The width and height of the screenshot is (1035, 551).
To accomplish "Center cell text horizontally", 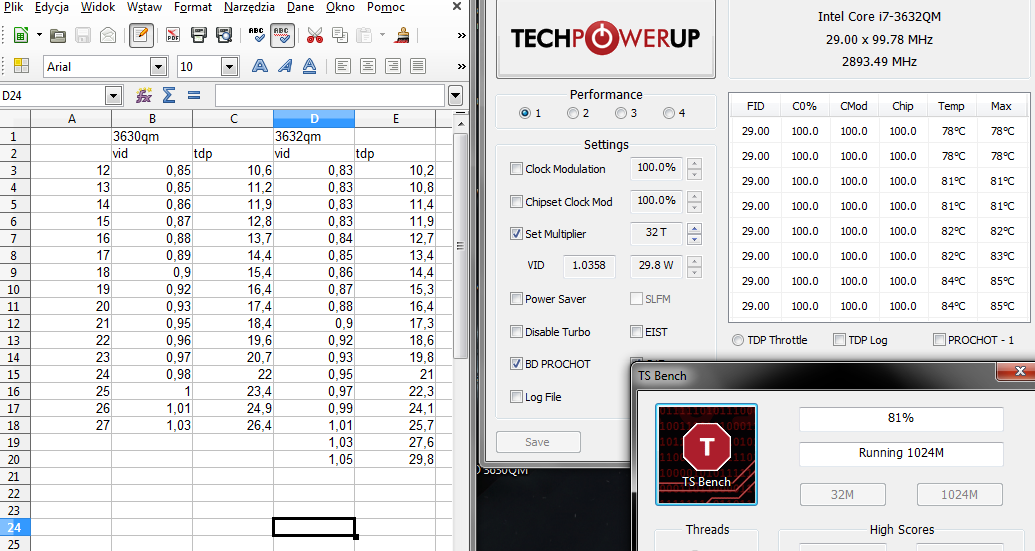I will (x=368, y=66).
